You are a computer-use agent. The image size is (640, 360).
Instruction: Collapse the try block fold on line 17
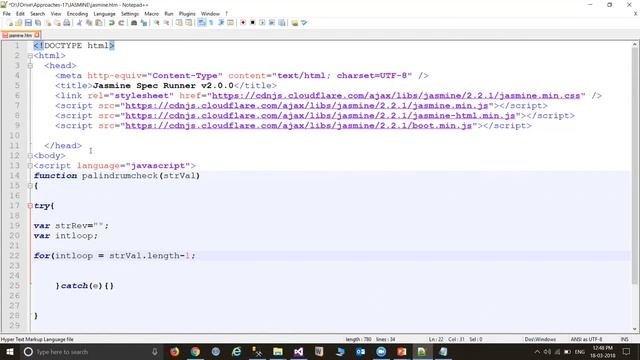pos(30,206)
